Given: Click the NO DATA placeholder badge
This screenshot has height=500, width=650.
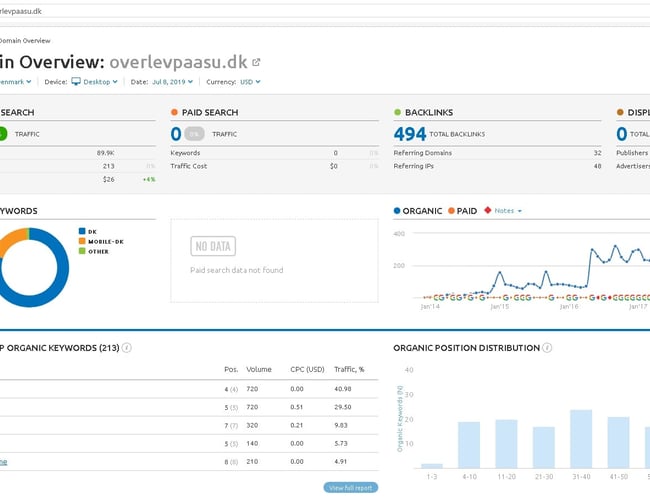Looking at the screenshot, I should tap(212, 246).
